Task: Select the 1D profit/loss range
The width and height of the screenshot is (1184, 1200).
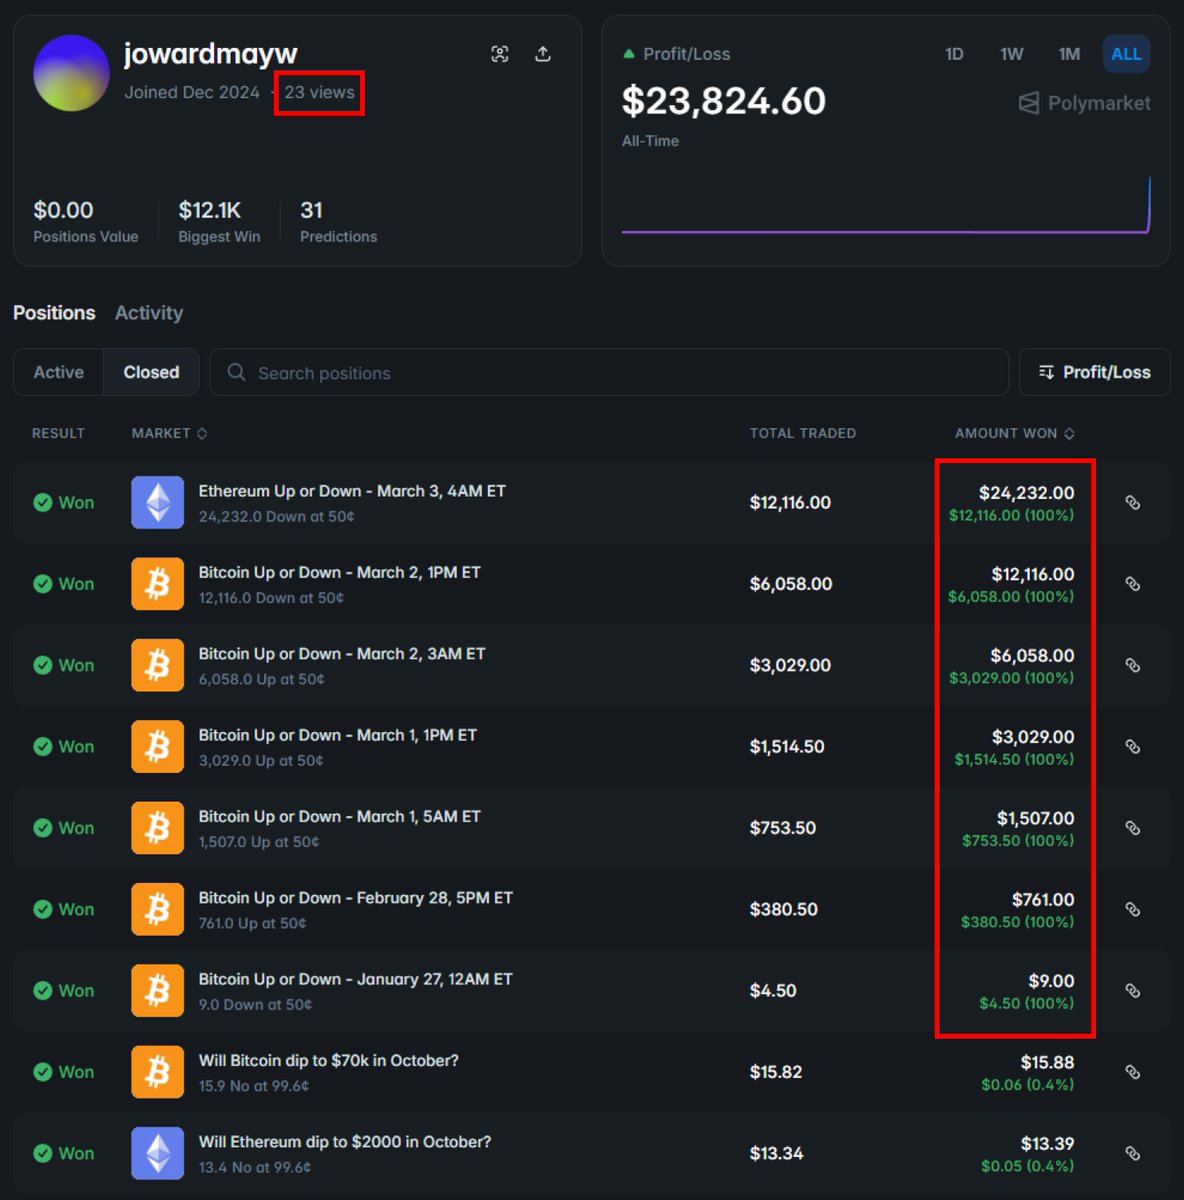Action: tap(954, 54)
